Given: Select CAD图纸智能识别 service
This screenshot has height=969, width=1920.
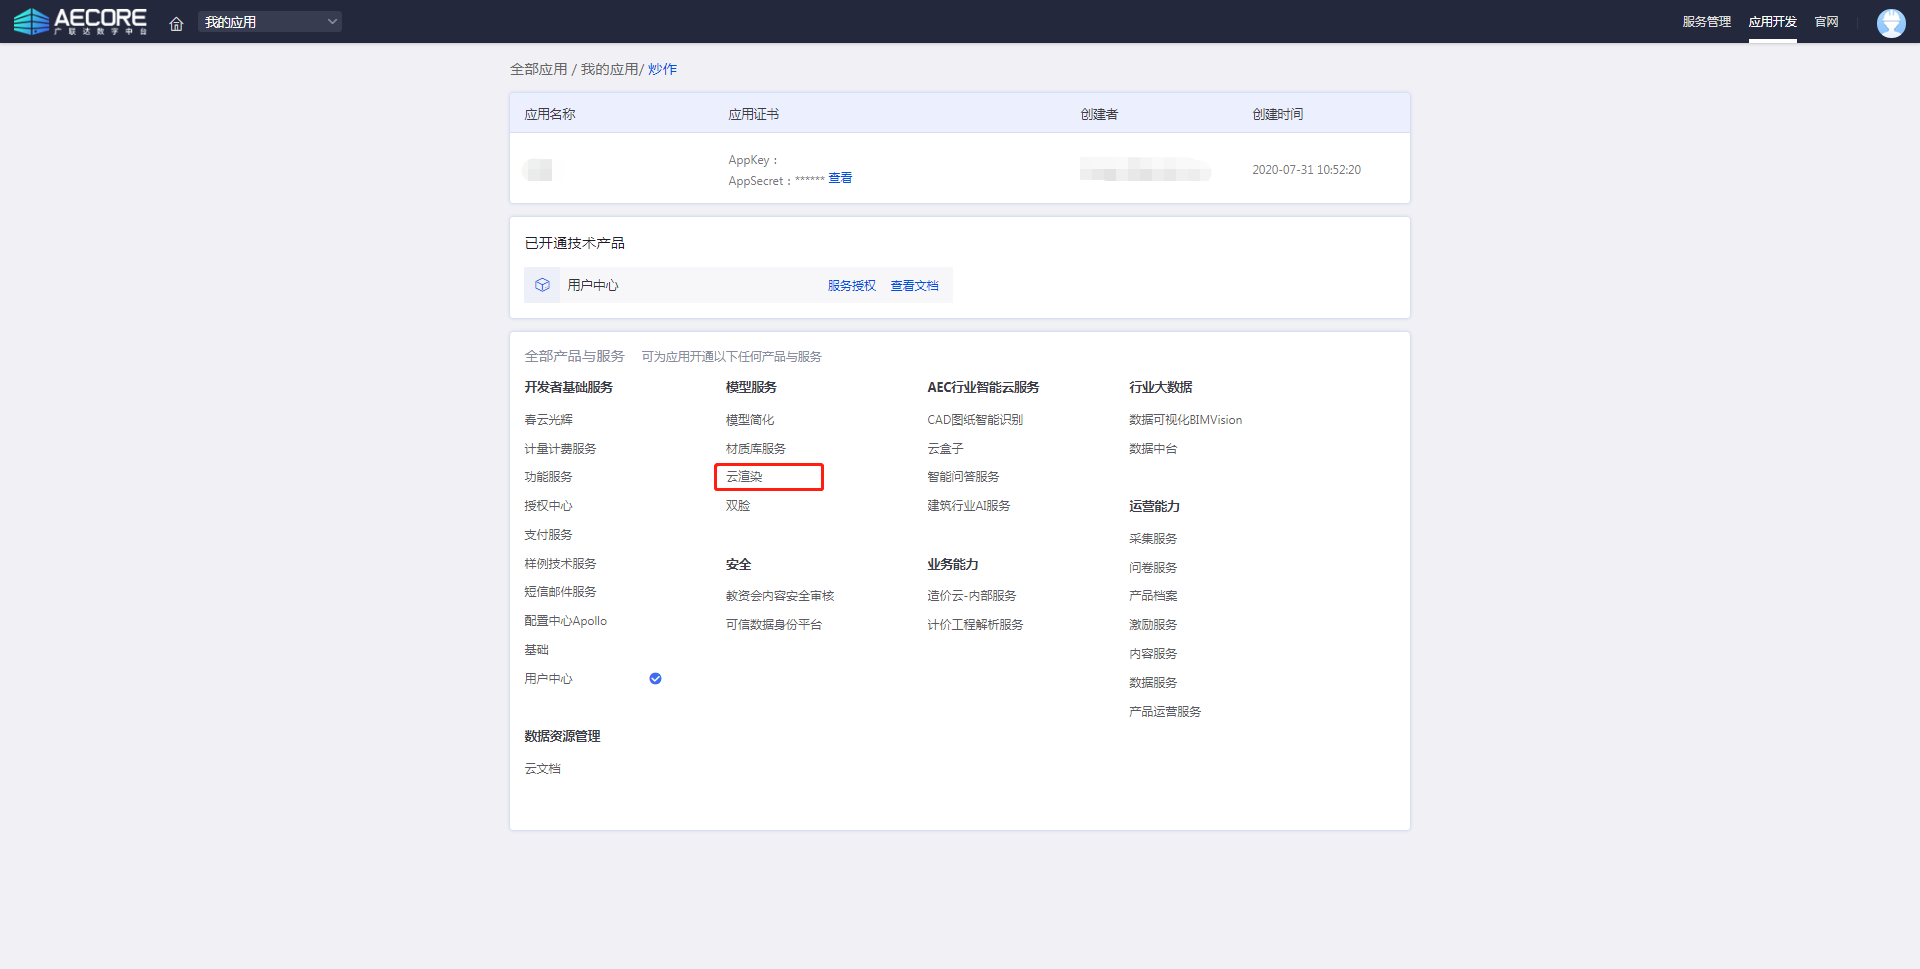Looking at the screenshot, I should pos(974,420).
